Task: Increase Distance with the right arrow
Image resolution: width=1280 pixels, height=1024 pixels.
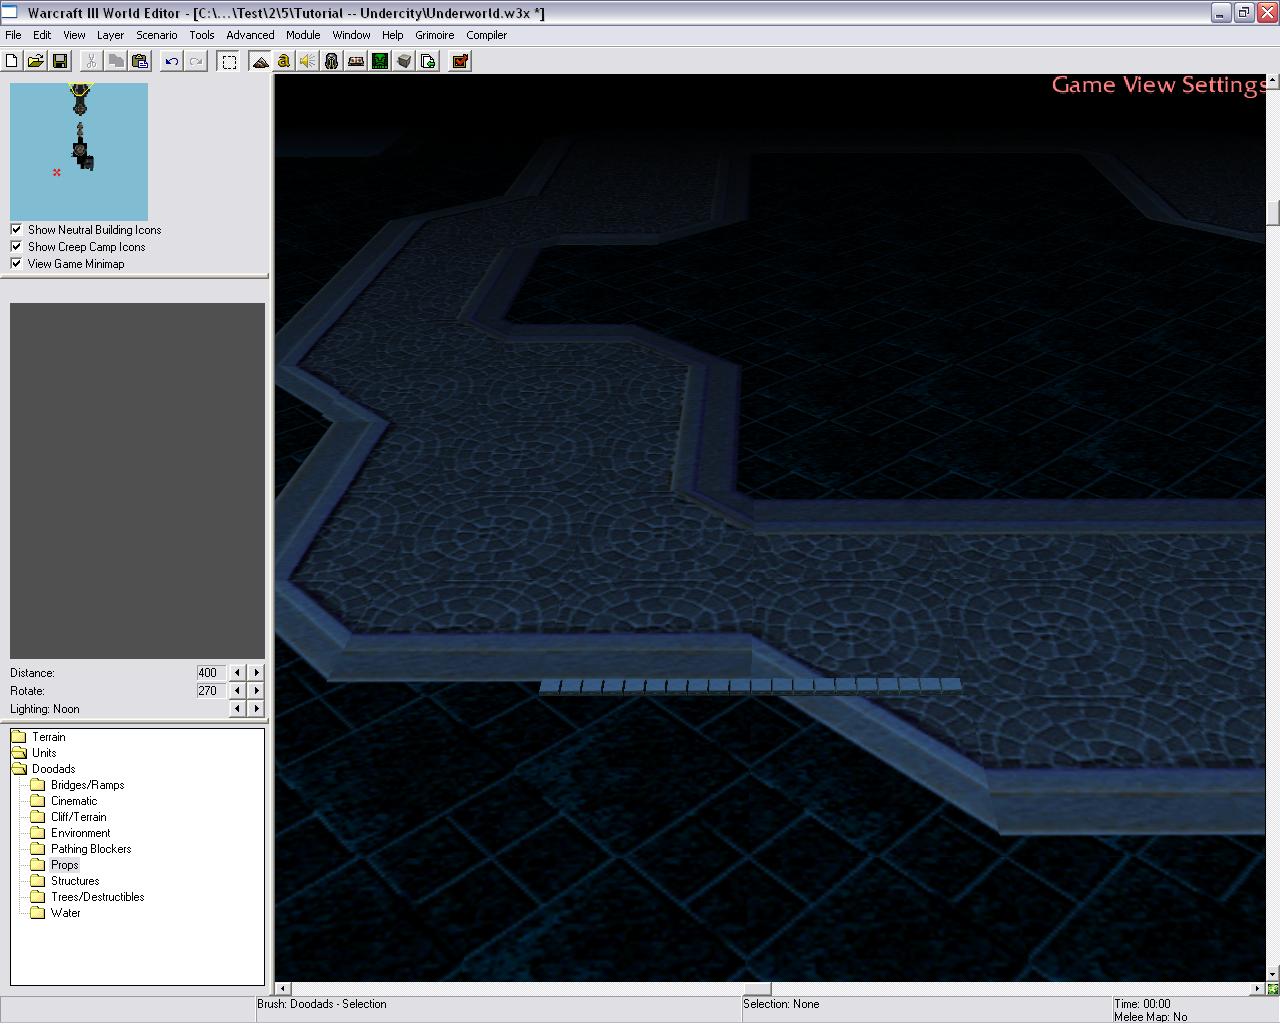Action: (x=256, y=673)
